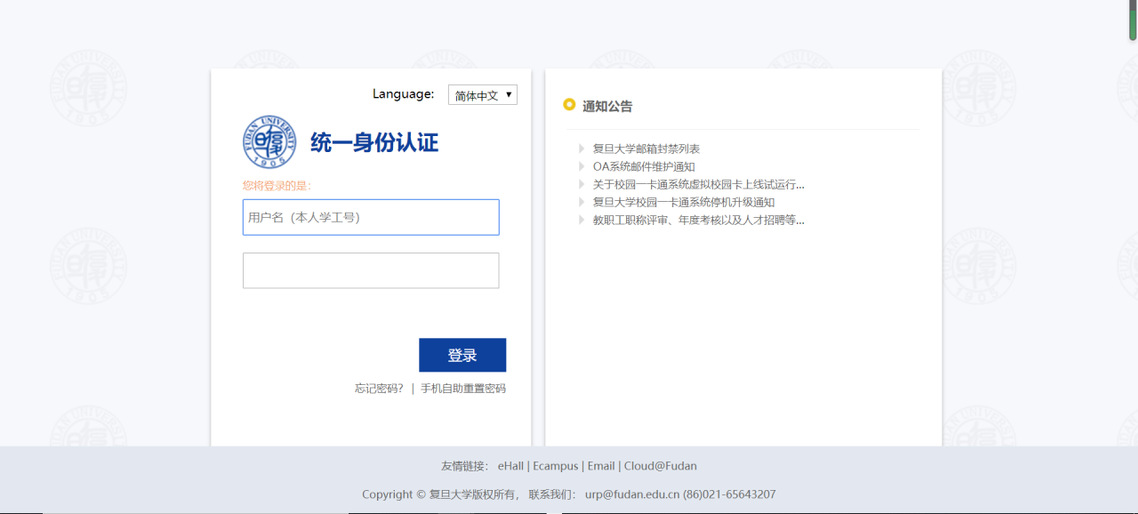Click the empty password input field
The image size is (1138, 514).
tap(370, 271)
